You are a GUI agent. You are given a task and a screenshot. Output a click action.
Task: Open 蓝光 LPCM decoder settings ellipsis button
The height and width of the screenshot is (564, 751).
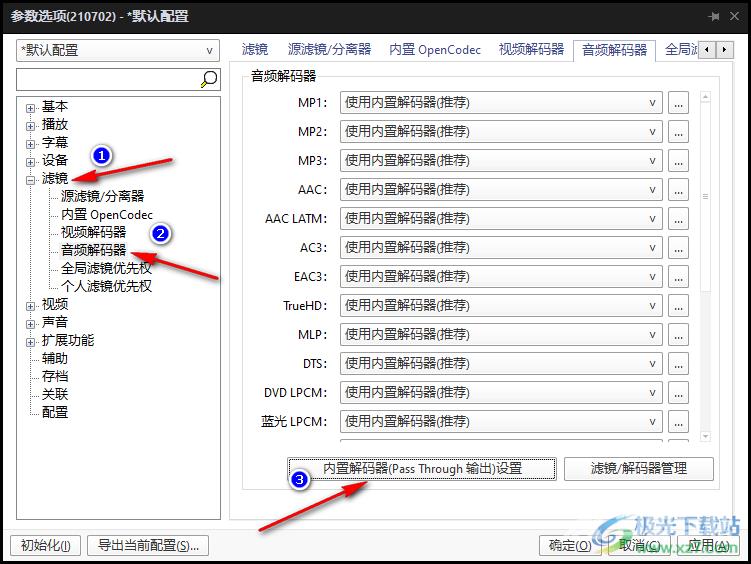point(678,421)
